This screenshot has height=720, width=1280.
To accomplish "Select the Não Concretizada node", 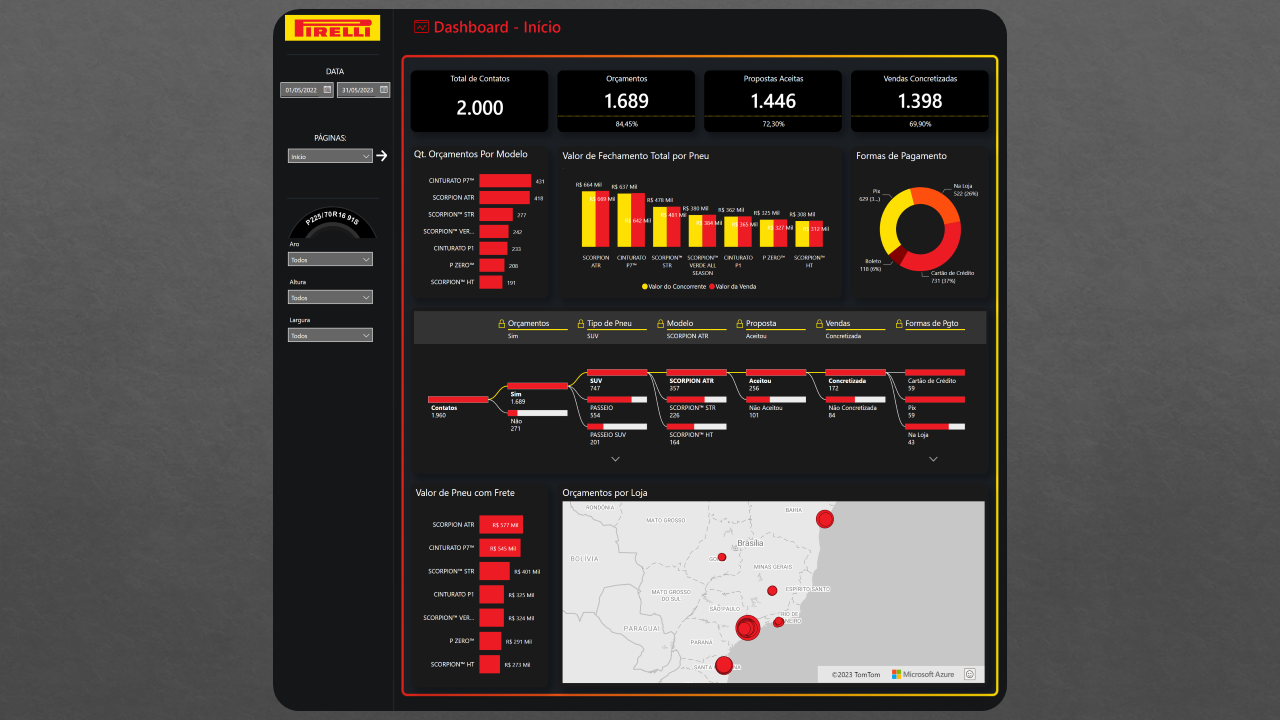I will [852, 407].
